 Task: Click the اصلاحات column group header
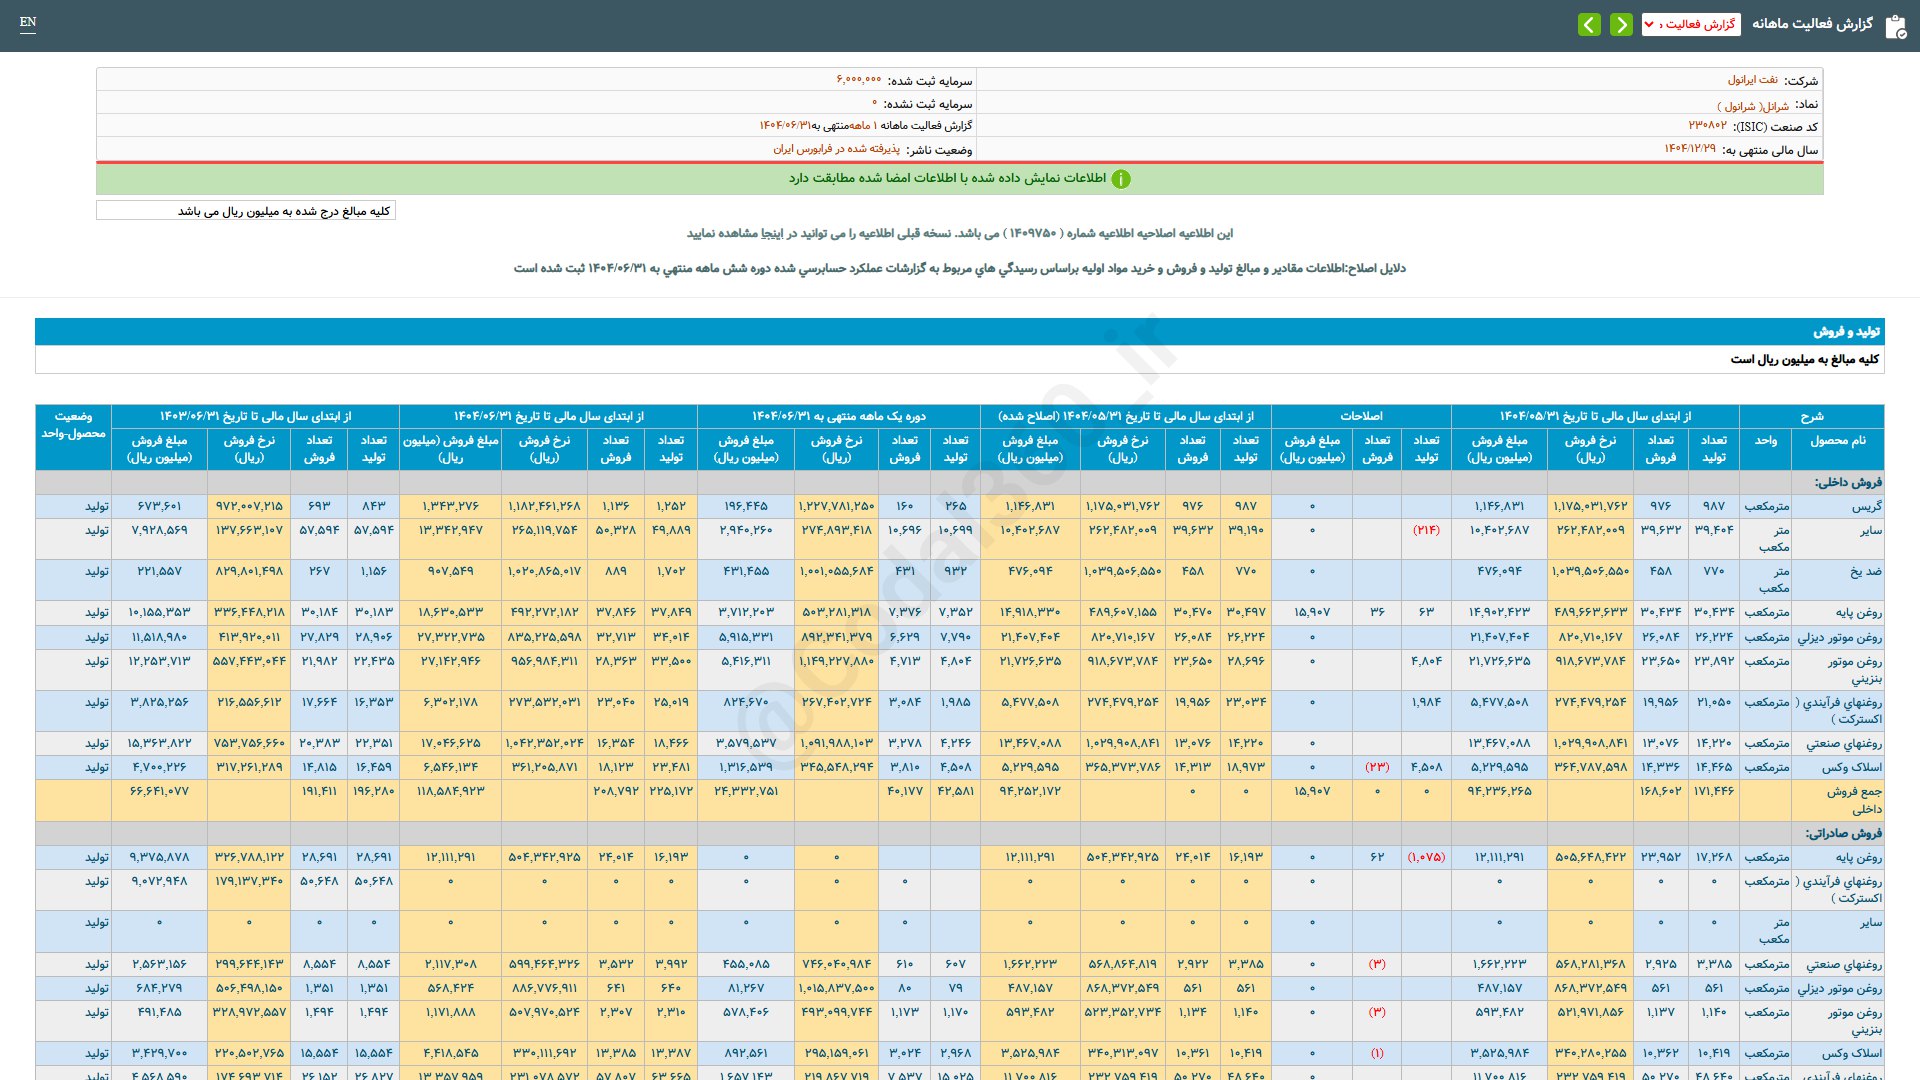tap(1361, 416)
